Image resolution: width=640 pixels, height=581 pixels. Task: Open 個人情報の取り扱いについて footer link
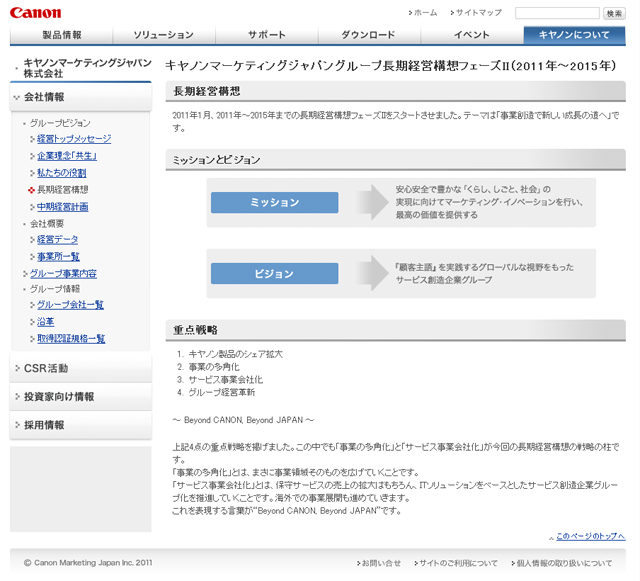coord(562,563)
